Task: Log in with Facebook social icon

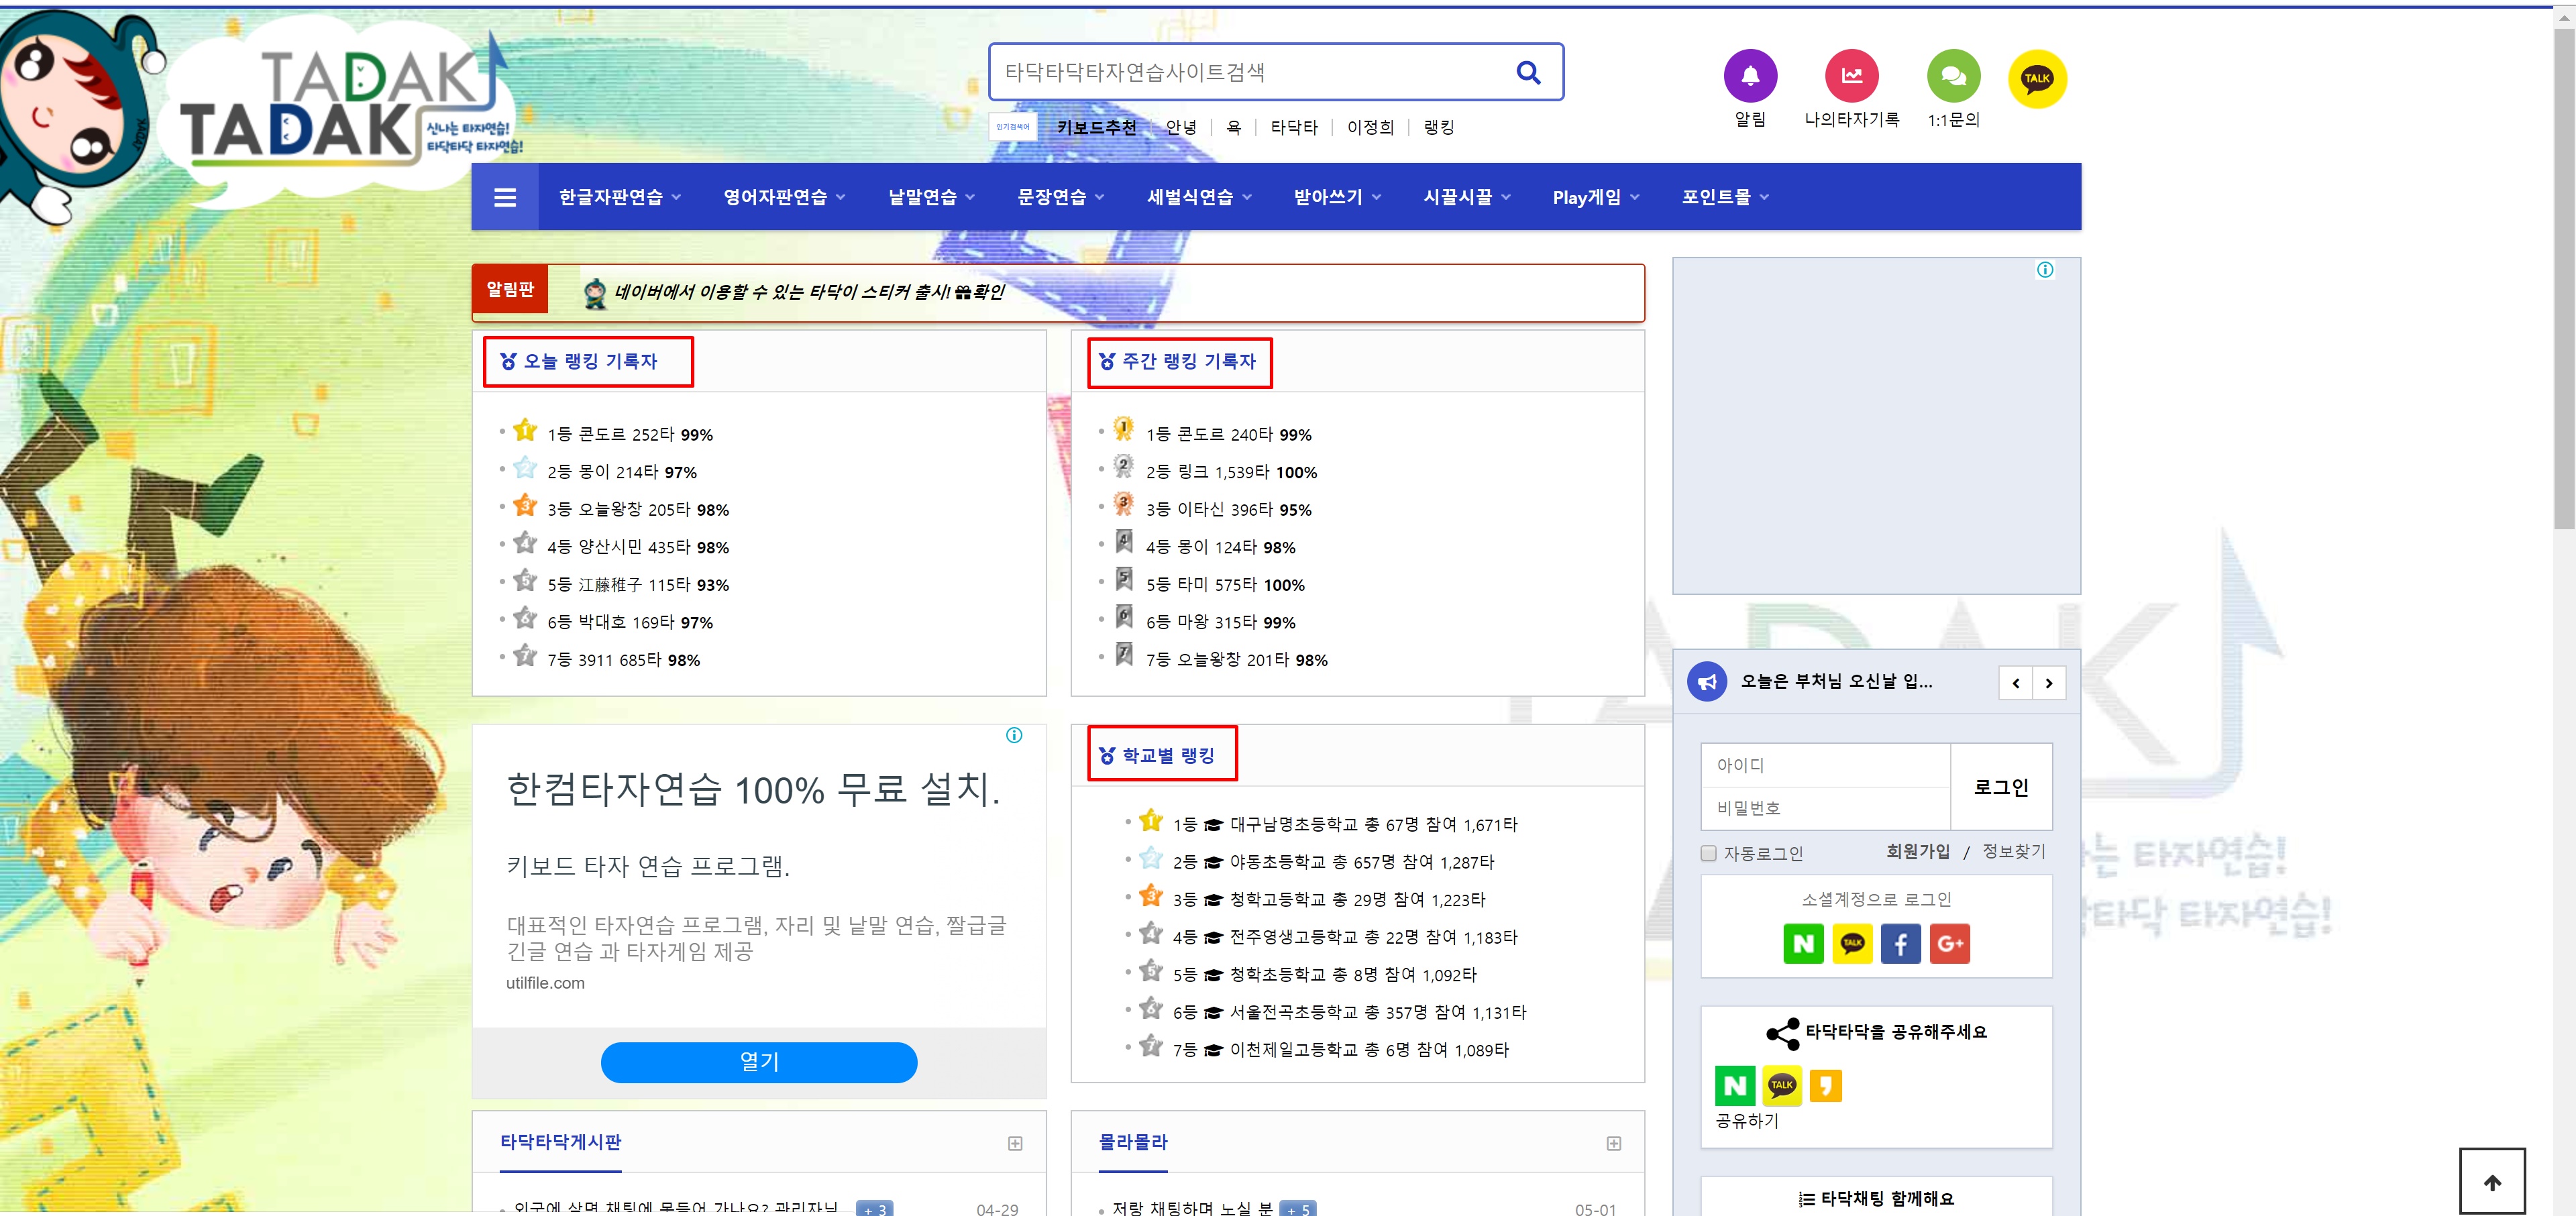Action: tap(1900, 943)
